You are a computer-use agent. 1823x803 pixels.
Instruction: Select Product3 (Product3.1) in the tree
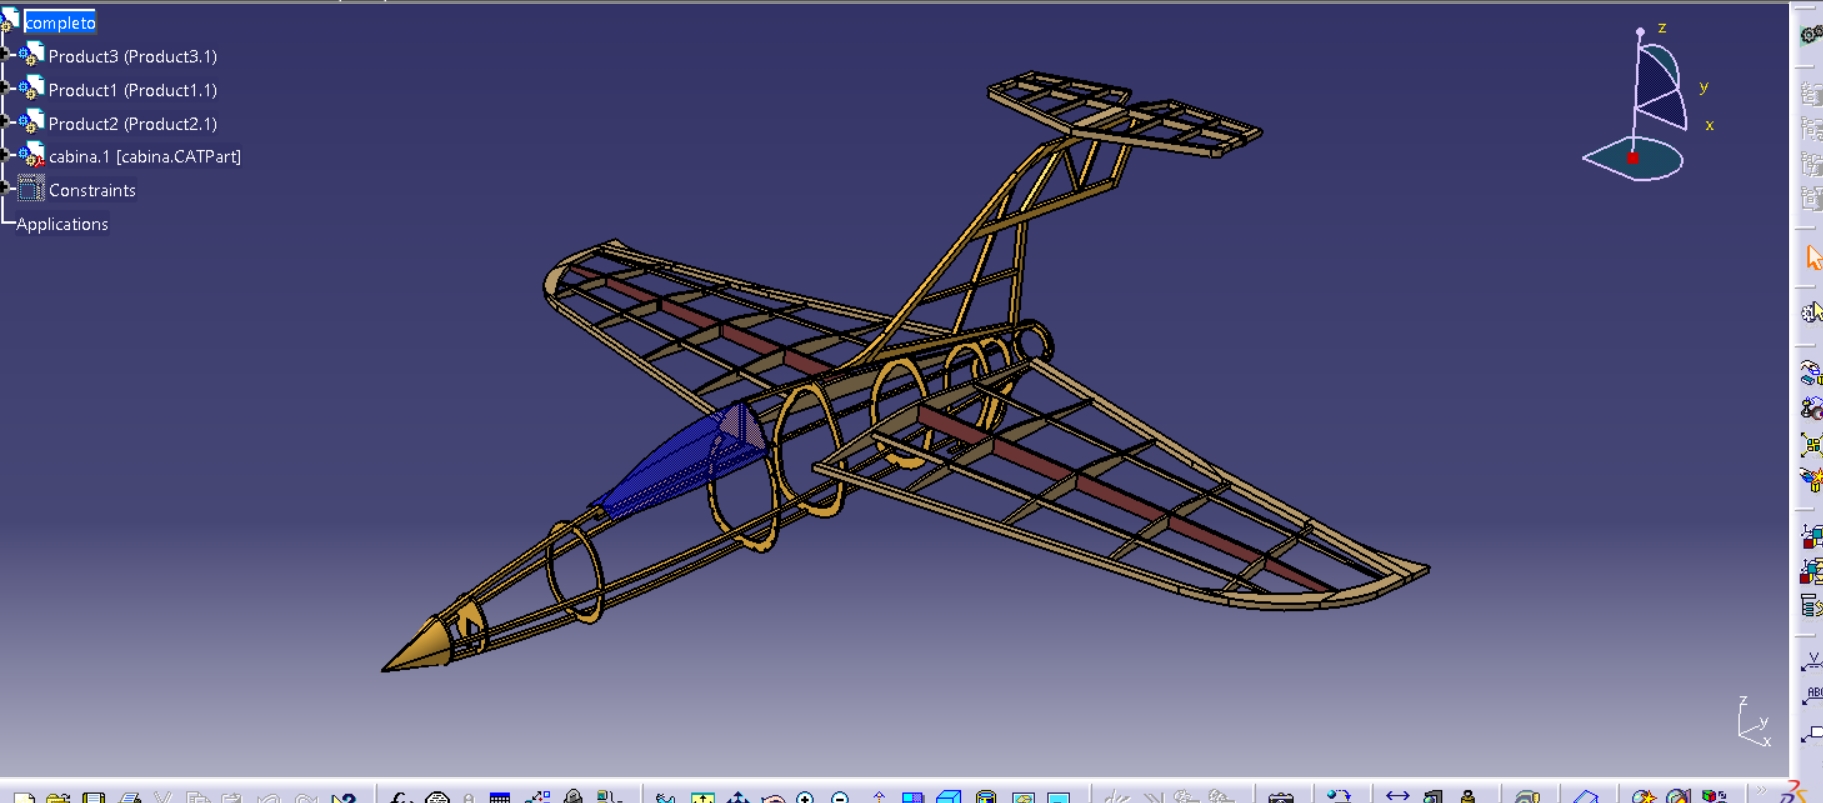132,56
